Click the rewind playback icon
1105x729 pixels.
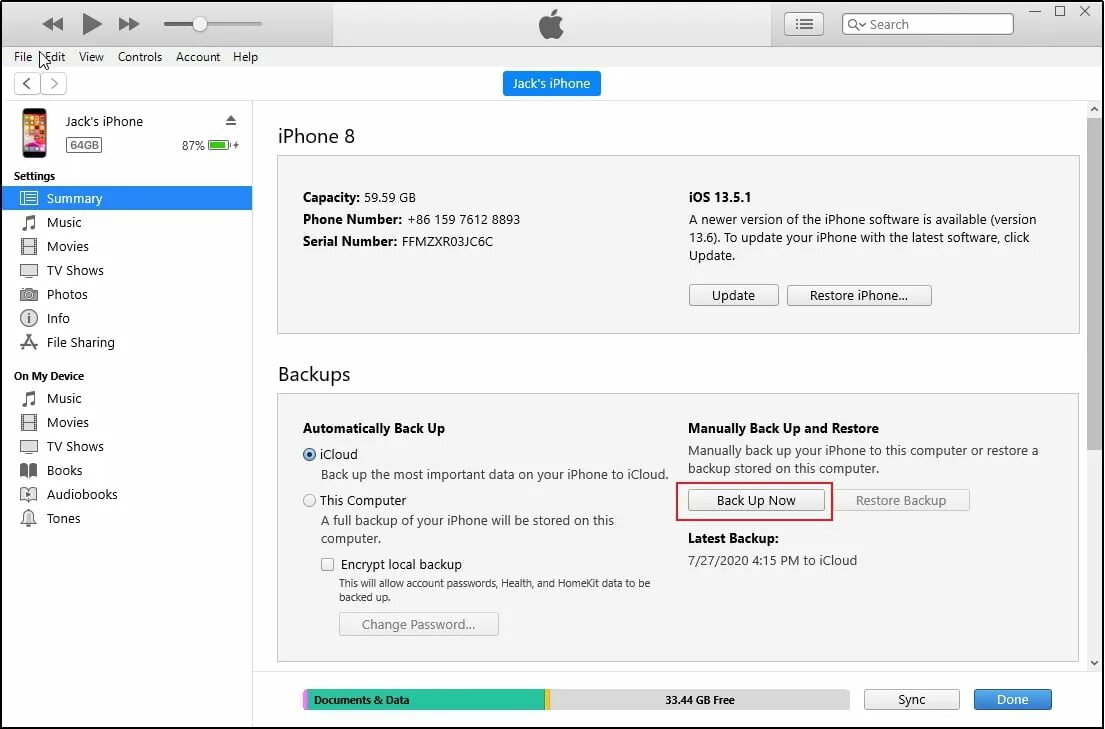53,24
